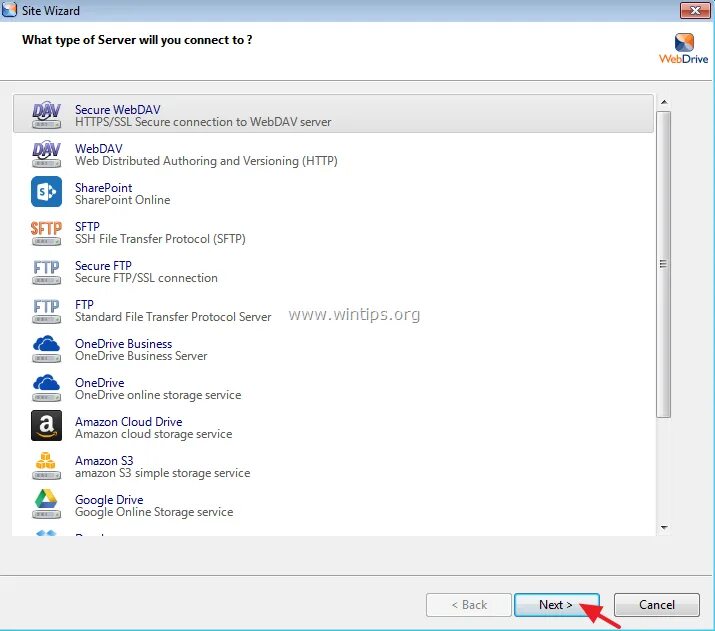Click the scrollbar down arrow
The image size is (715, 631).
[664, 528]
